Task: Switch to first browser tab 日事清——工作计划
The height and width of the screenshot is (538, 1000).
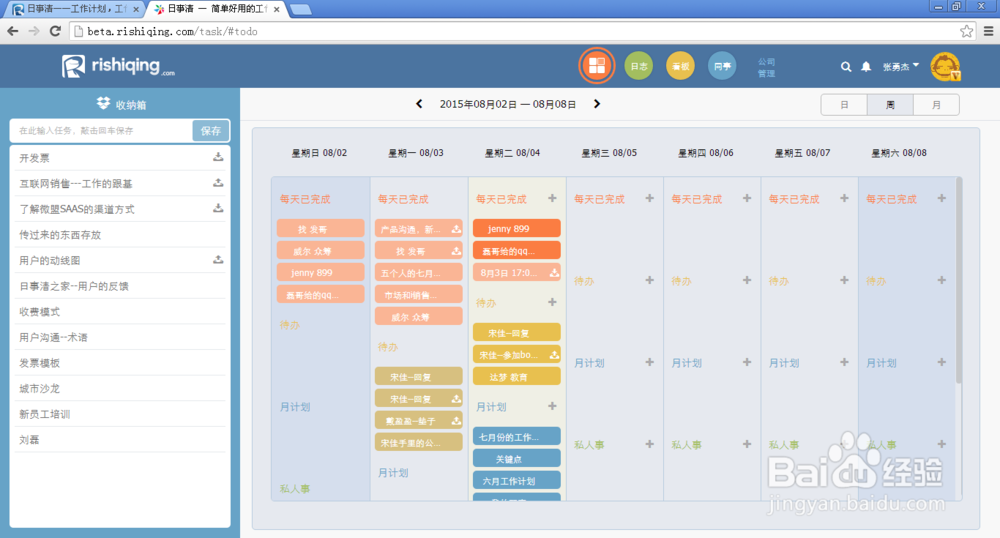Action: pyautogui.click(x=75, y=9)
